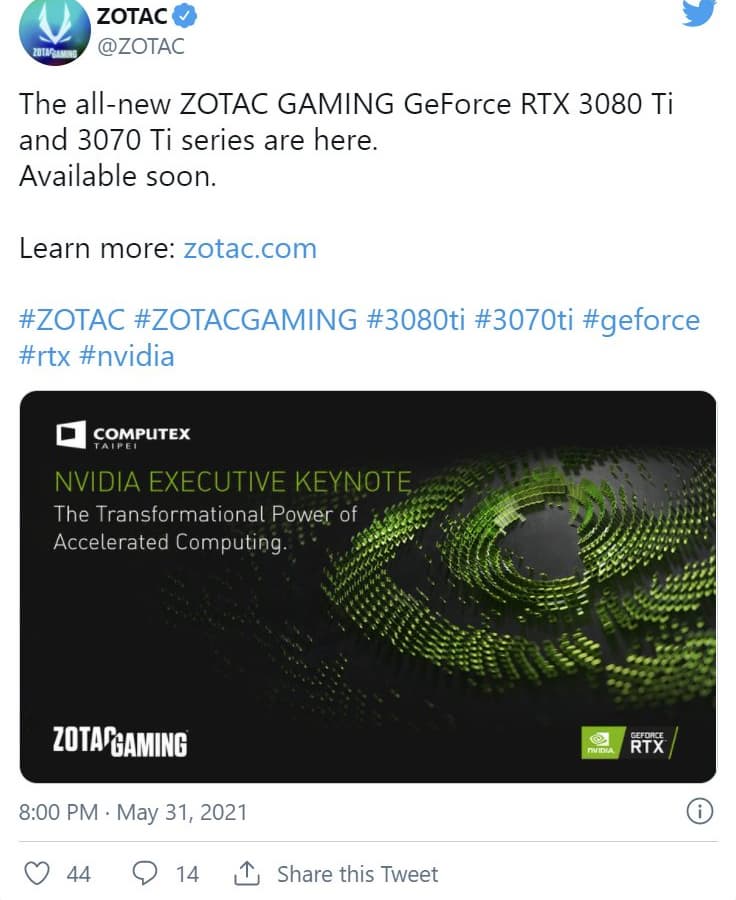Click the #ZOTACGAMING hashtag
The width and height of the screenshot is (736, 900).
pyautogui.click(x=245, y=320)
